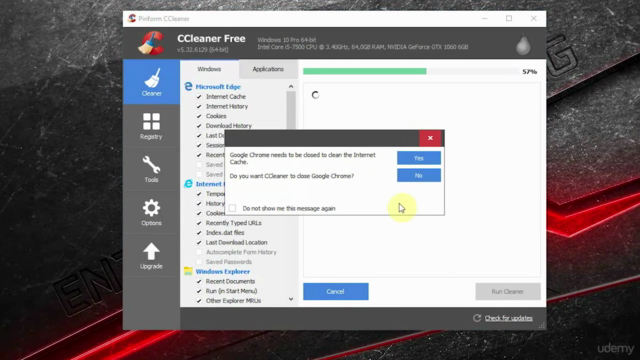Click the 57% progress label
Viewport: 640px width, 360px height.
pos(529,71)
